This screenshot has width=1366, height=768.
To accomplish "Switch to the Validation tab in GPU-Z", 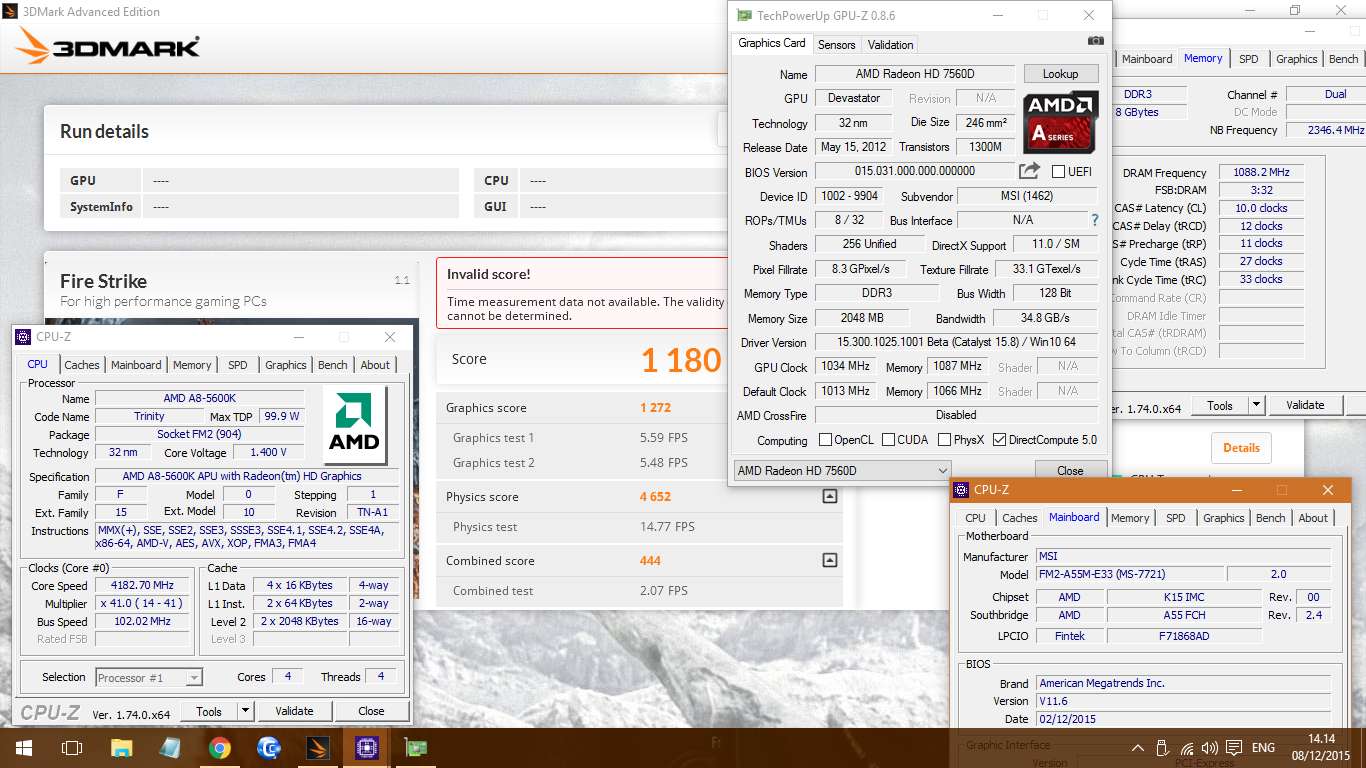I will [x=890, y=45].
